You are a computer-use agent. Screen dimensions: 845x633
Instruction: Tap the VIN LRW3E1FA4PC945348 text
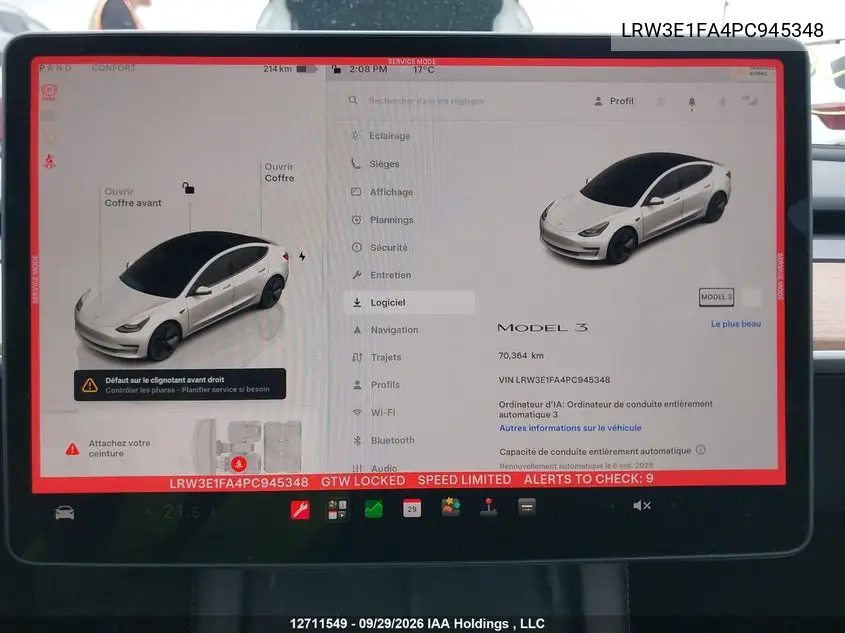click(554, 380)
